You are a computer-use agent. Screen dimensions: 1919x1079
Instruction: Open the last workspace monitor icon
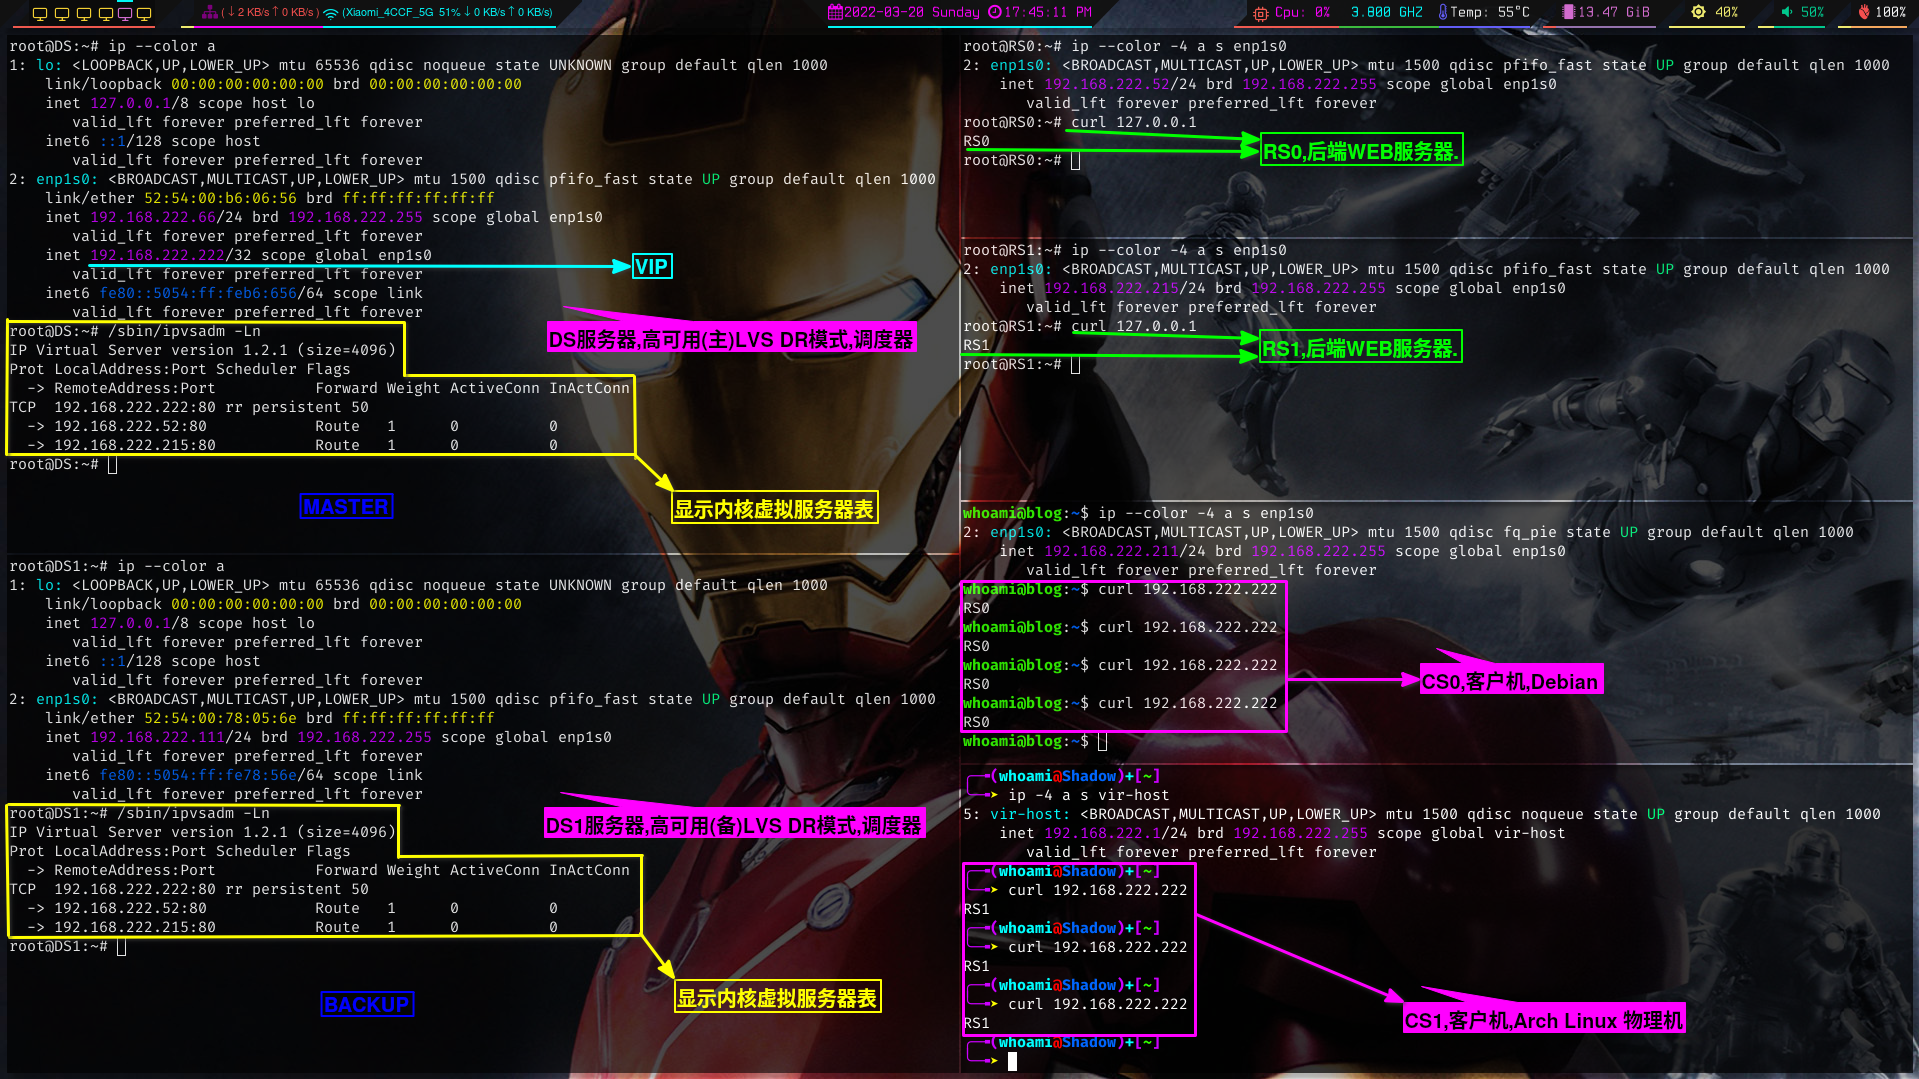(x=145, y=13)
